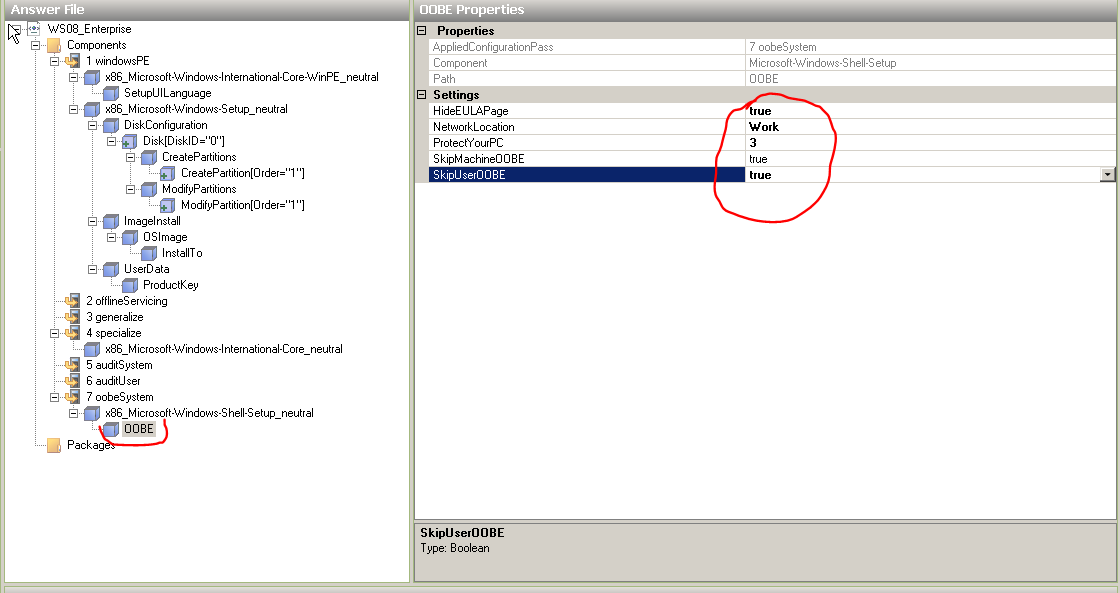Collapse the DiskConfiguration tree node
The width and height of the screenshot is (1120, 593).
[92, 125]
